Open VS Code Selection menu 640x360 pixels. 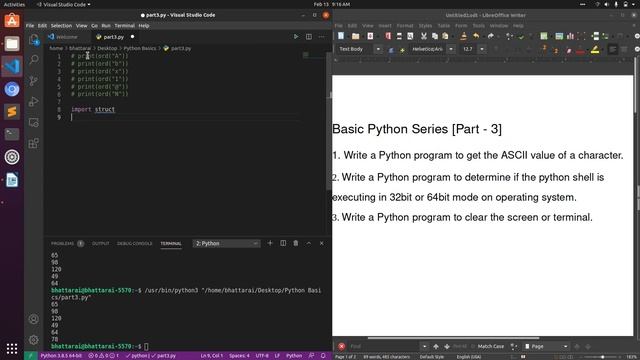click(61, 25)
